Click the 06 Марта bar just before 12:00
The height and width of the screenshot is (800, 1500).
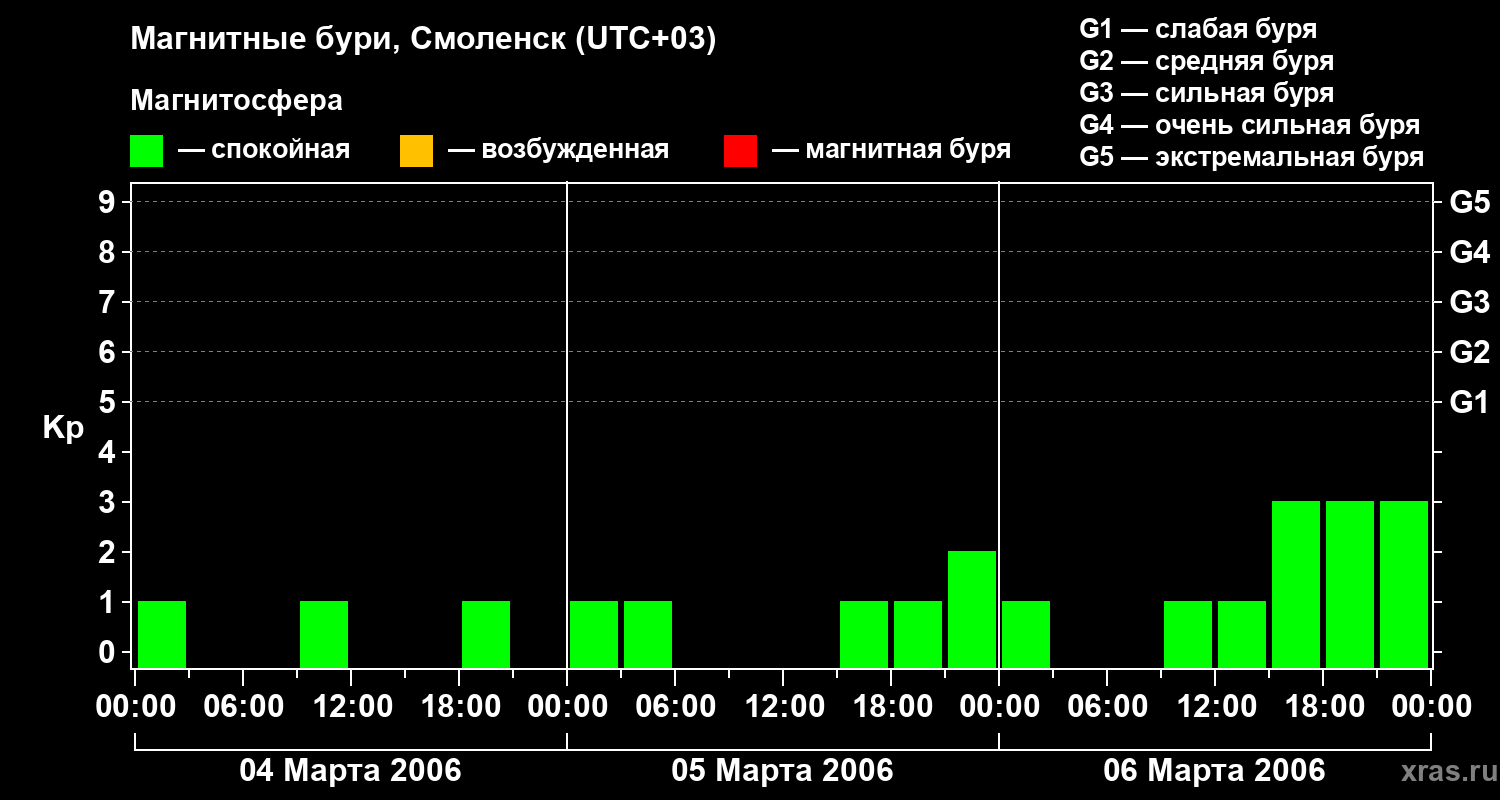(x=1188, y=634)
